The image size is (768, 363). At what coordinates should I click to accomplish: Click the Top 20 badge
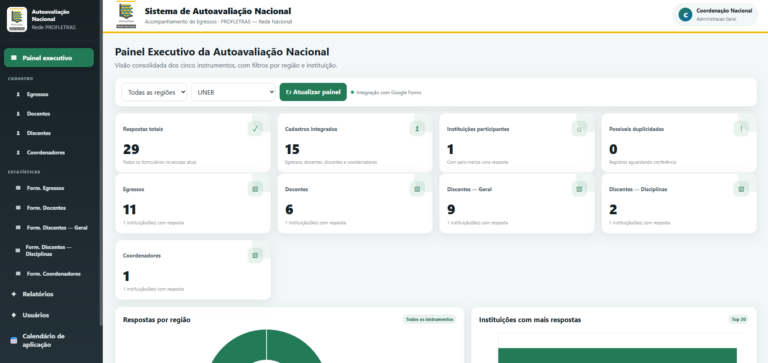pyautogui.click(x=739, y=319)
